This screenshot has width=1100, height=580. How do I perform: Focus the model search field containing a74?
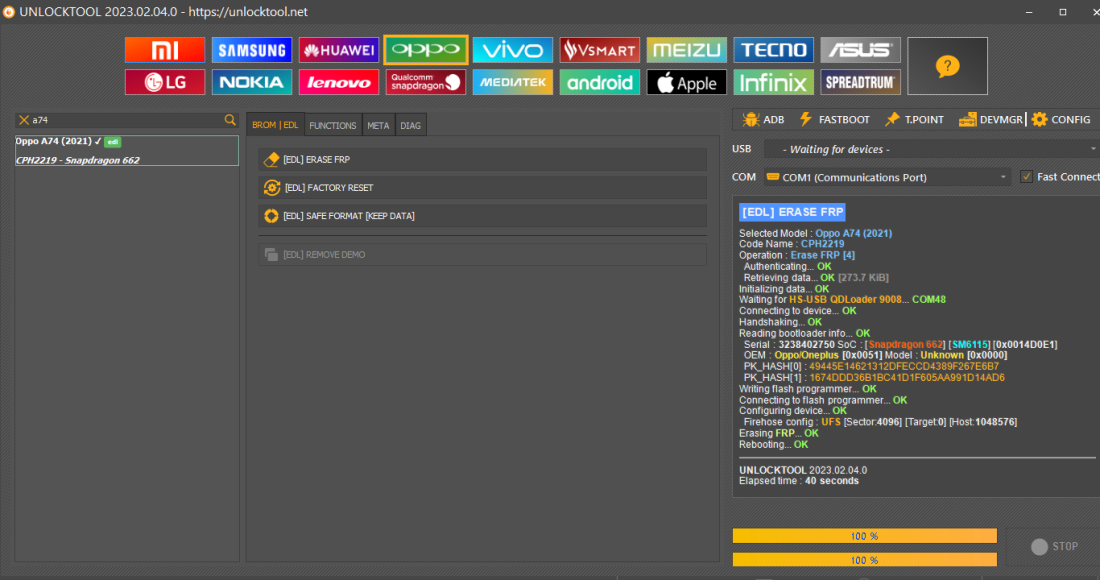tap(126, 120)
